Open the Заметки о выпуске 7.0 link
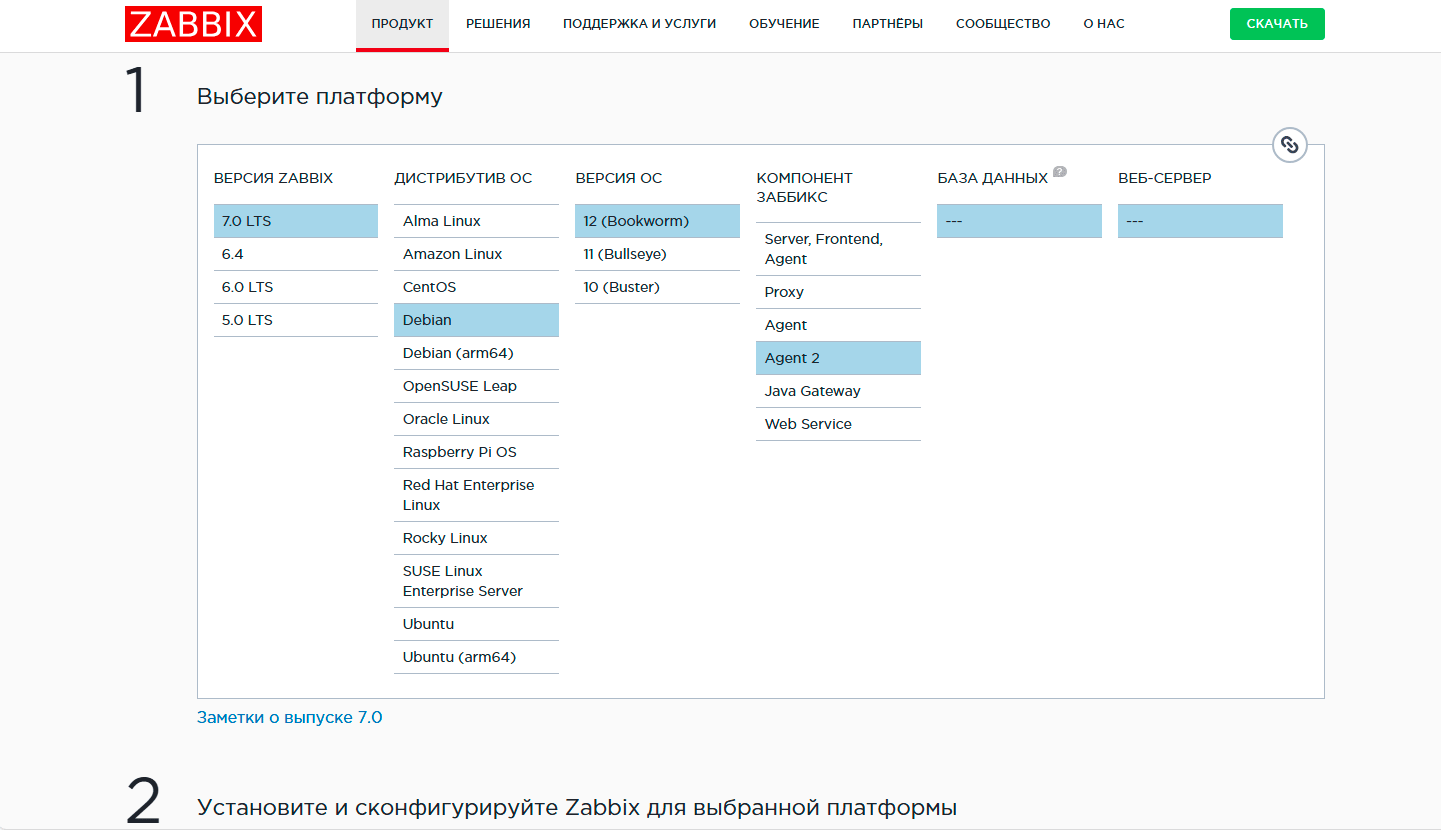This screenshot has height=830, width=1441. pyautogui.click(x=289, y=717)
